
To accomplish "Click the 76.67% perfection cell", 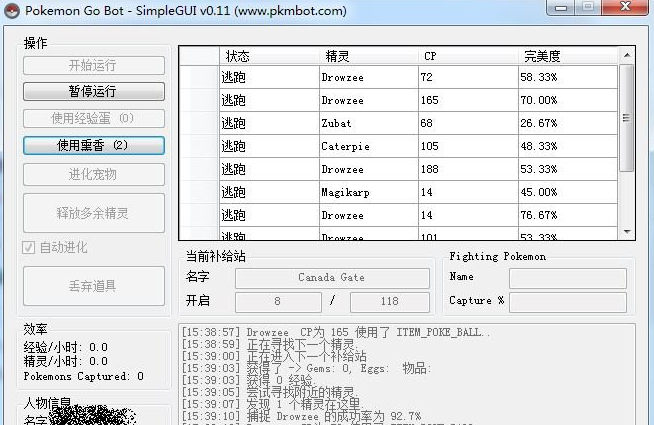I will (x=568, y=215).
